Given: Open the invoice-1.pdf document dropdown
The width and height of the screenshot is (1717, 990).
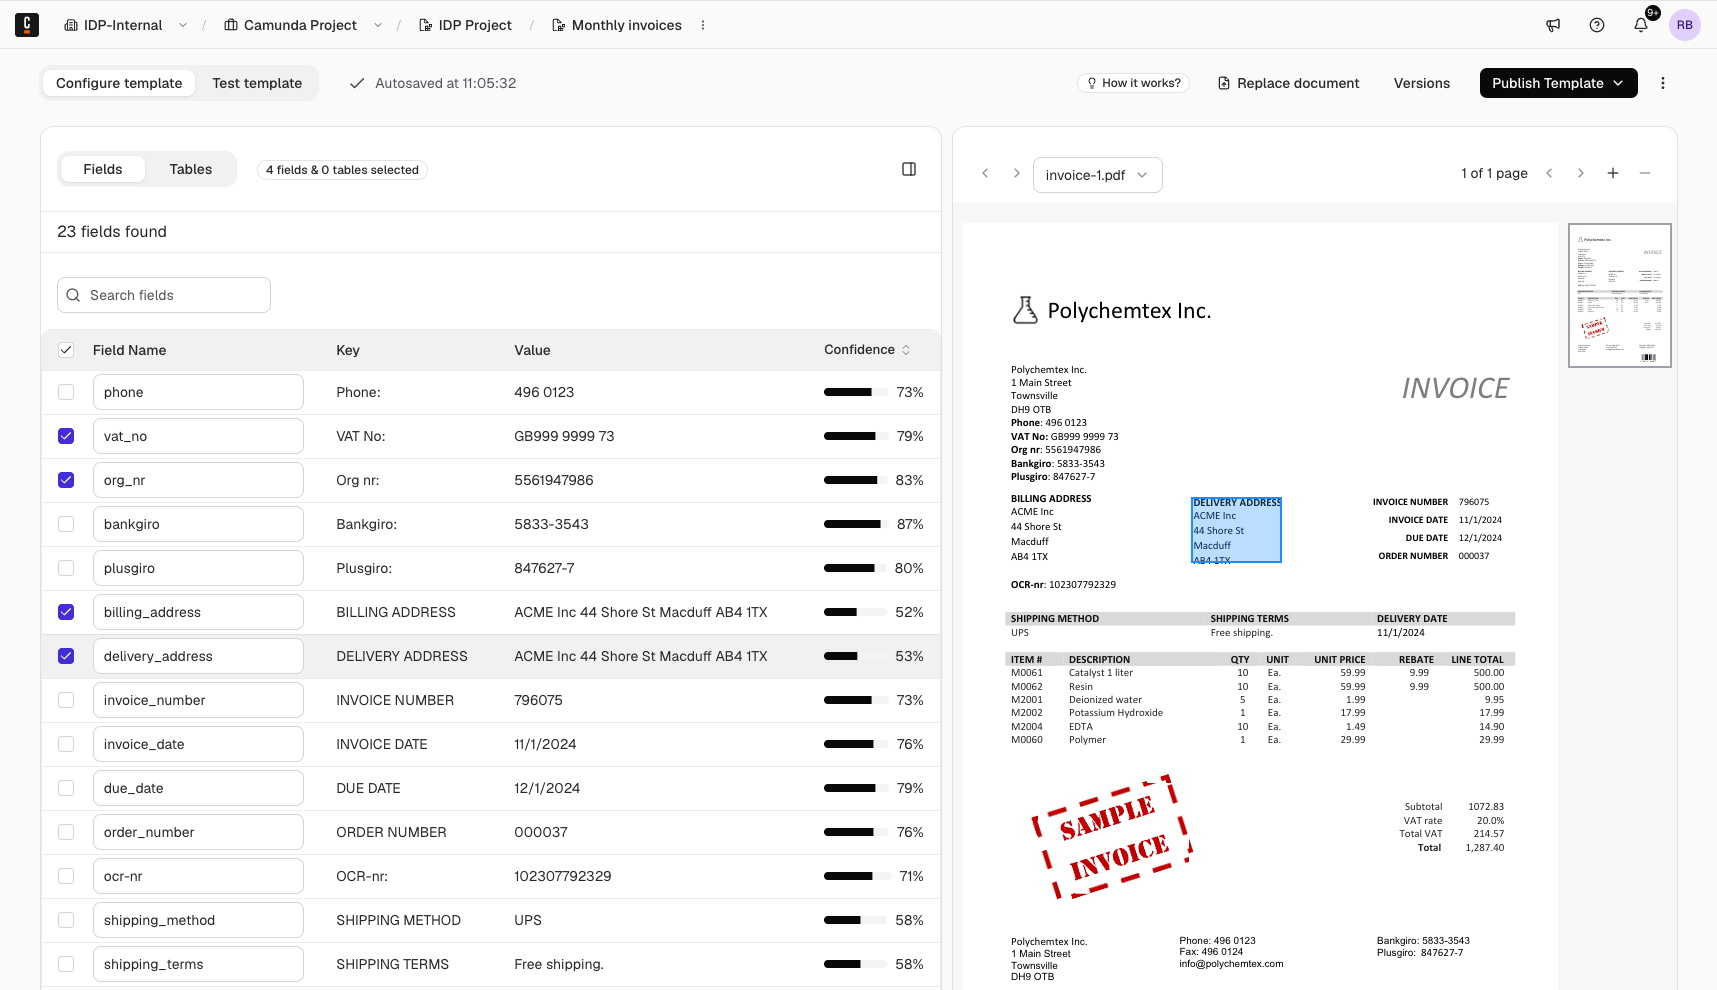Looking at the screenshot, I should (x=1097, y=175).
